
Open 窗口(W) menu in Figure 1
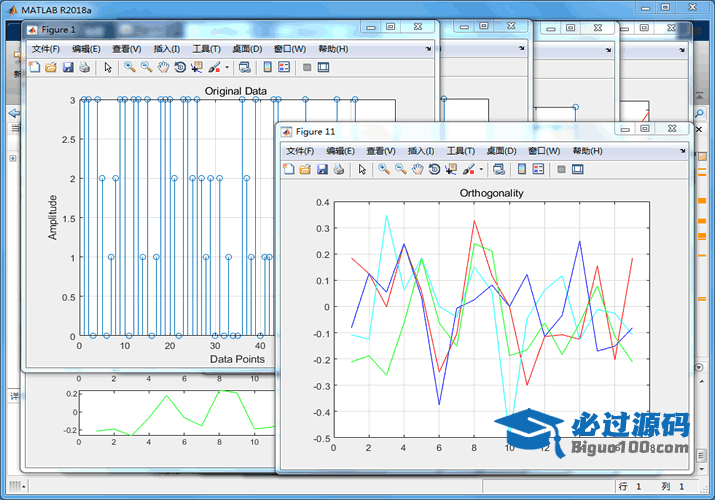(290, 49)
